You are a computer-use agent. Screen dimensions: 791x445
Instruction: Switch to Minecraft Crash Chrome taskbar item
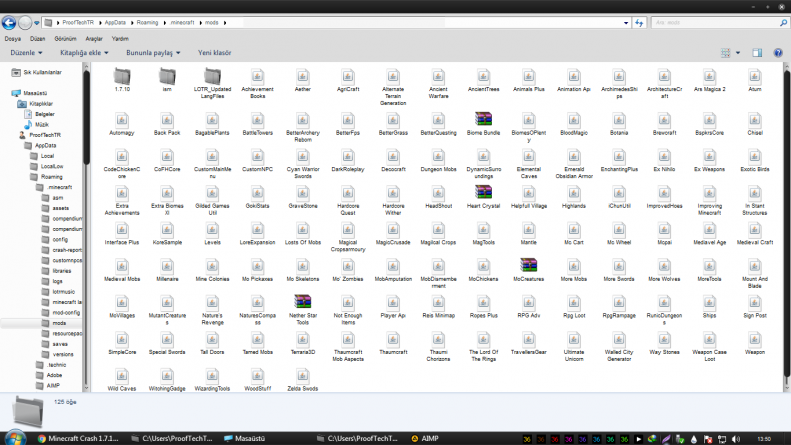click(x=78, y=438)
